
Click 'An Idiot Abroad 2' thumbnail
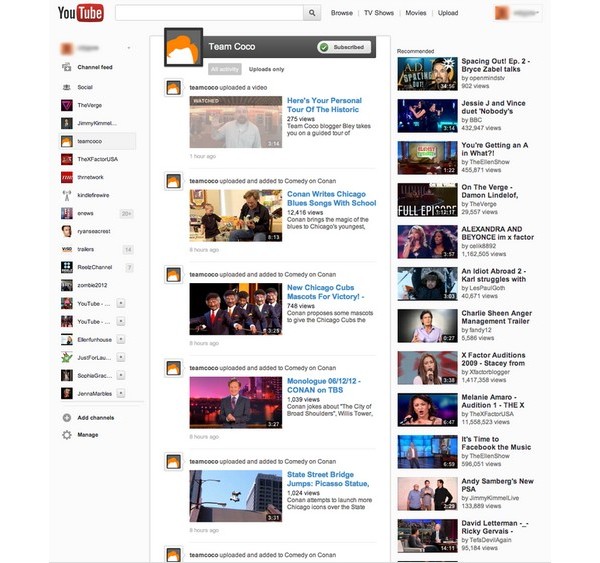coord(427,284)
